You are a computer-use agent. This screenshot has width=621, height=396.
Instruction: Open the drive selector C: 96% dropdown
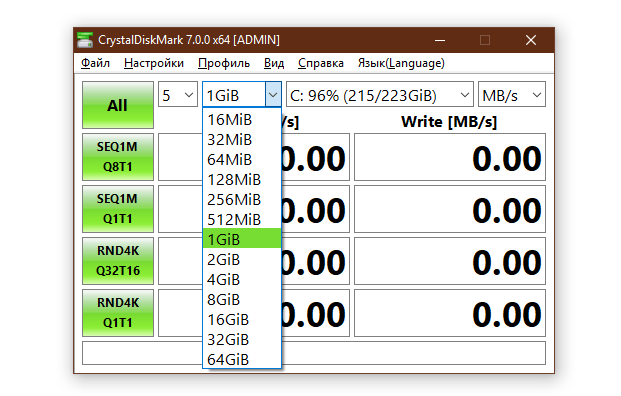point(379,94)
